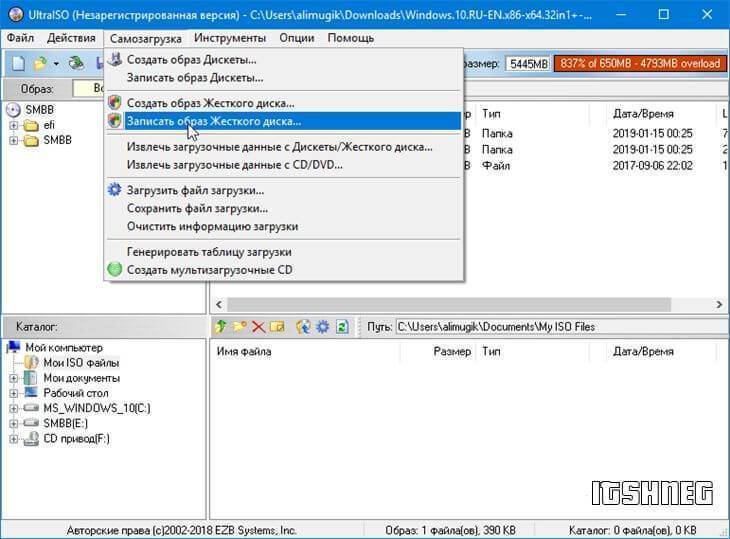Click Загрузить файл загрузки menu item
730x539 pixels.
(195, 190)
